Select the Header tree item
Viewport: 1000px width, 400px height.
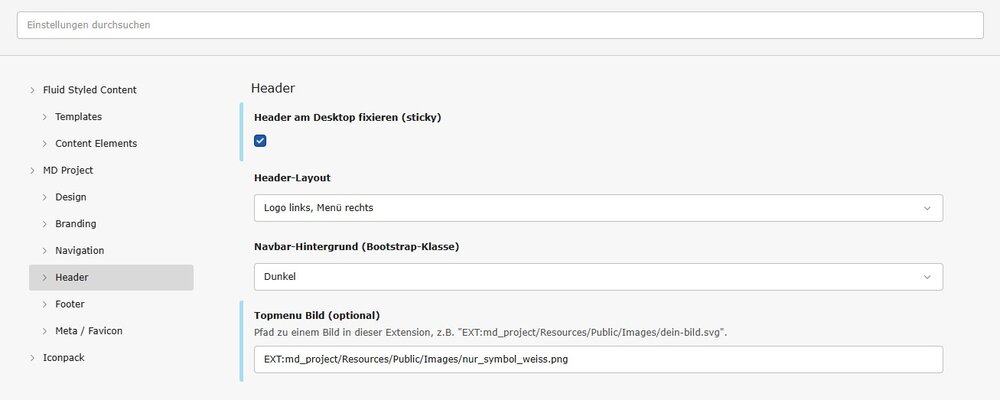72,277
